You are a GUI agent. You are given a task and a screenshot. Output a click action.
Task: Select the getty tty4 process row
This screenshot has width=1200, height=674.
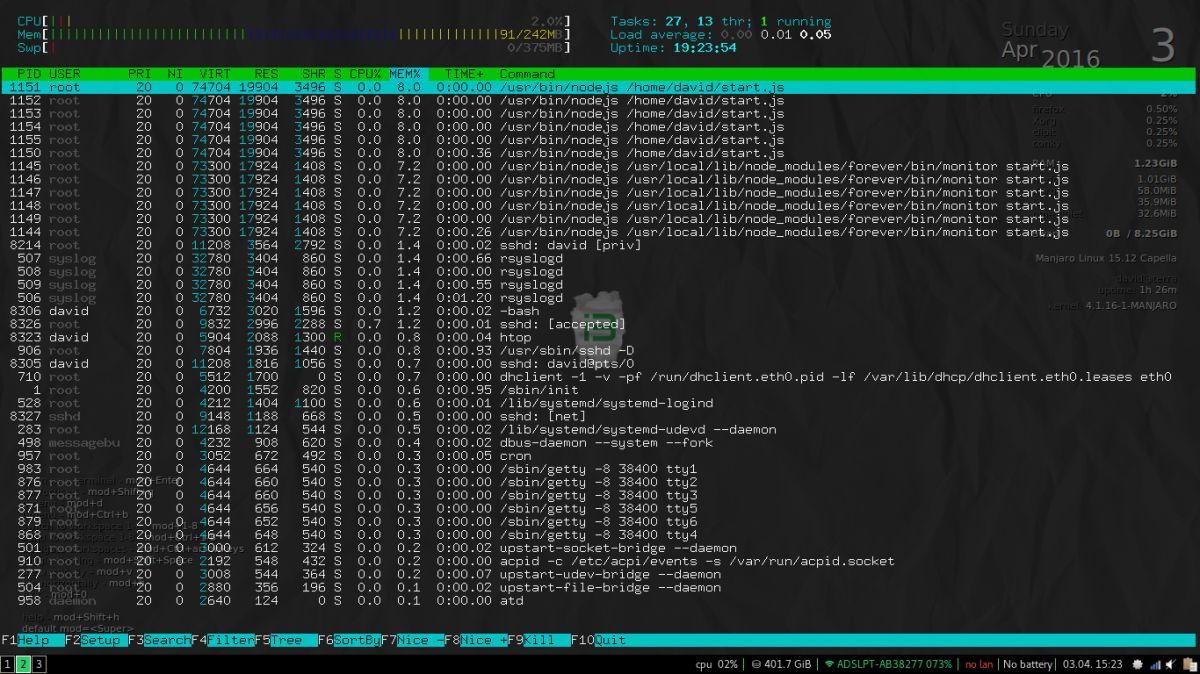coord(600,535)
